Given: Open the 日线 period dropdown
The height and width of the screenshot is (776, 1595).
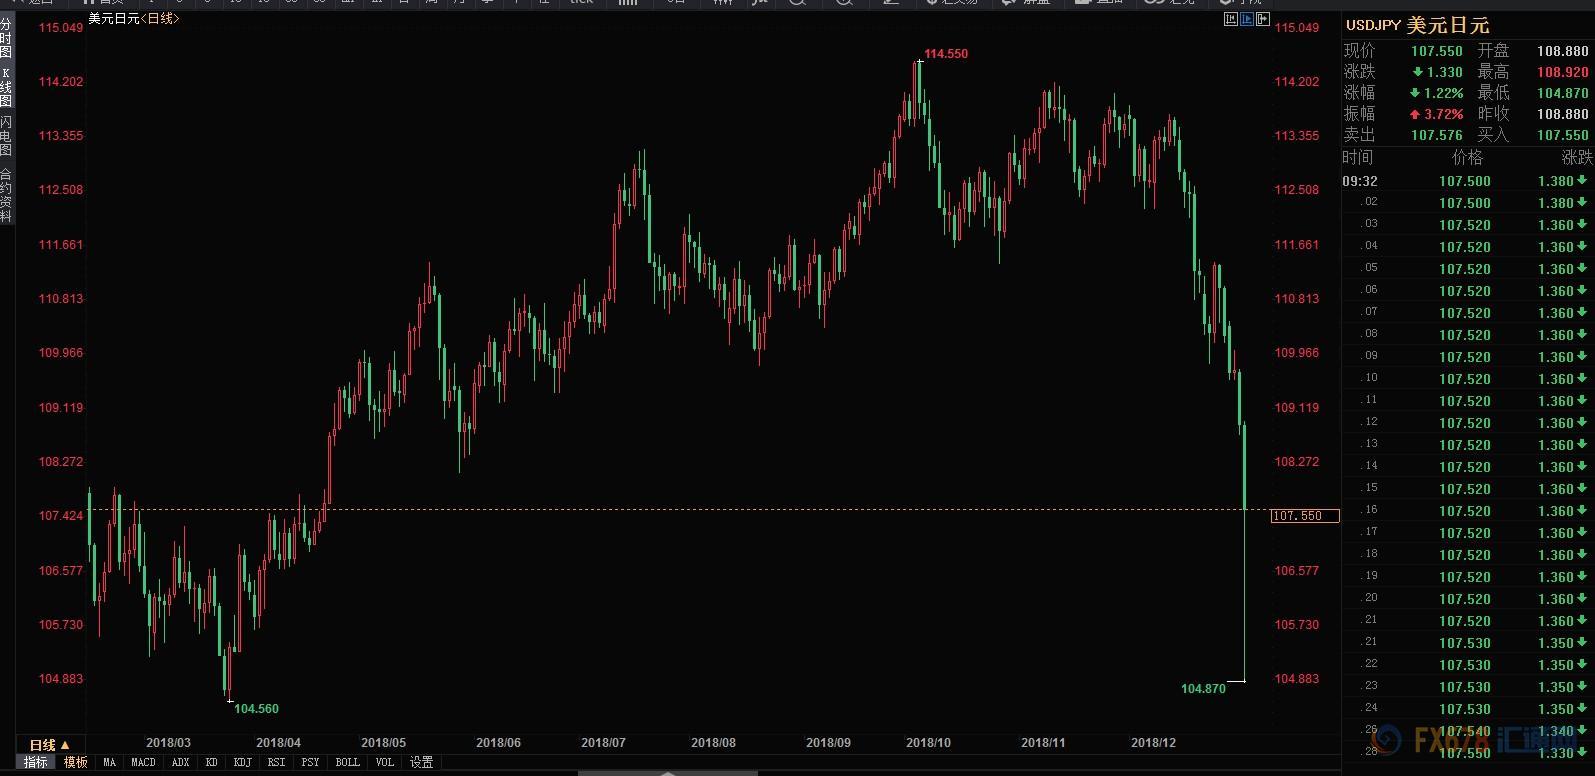Looking at the screenshot, I should pyautogui.click(x=49, y=745).
